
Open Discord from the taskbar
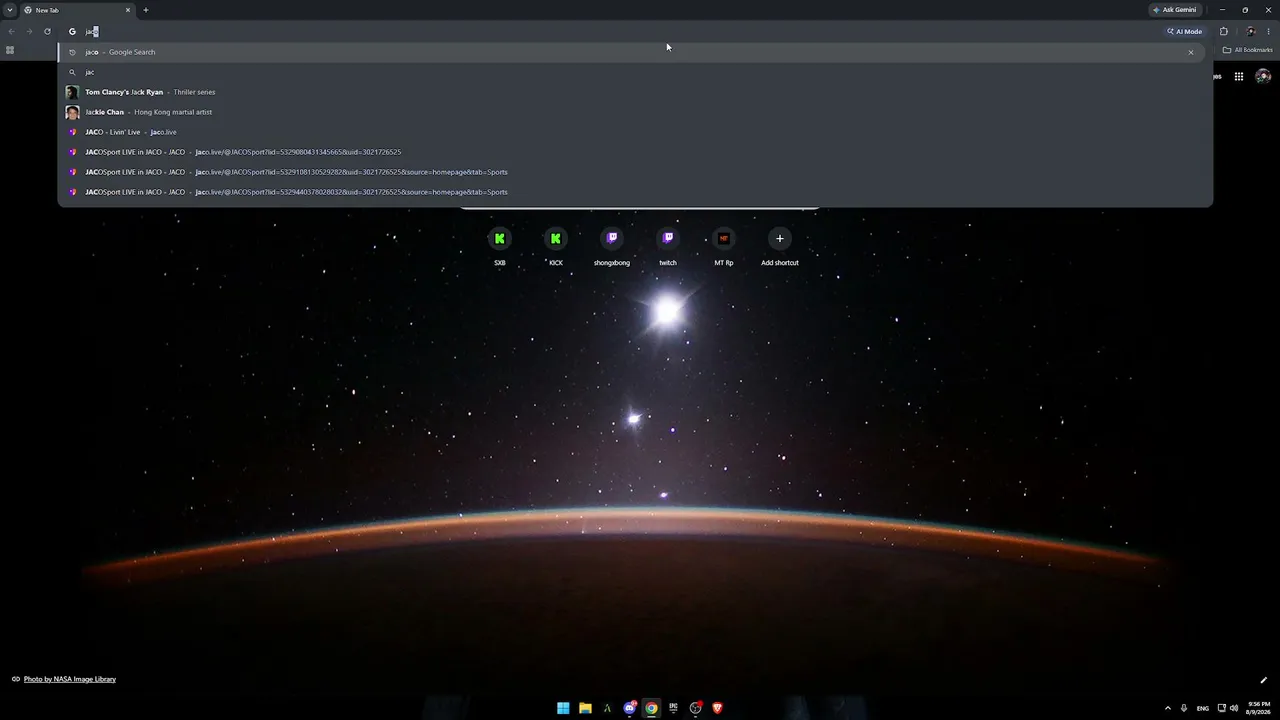pos(630,708)
